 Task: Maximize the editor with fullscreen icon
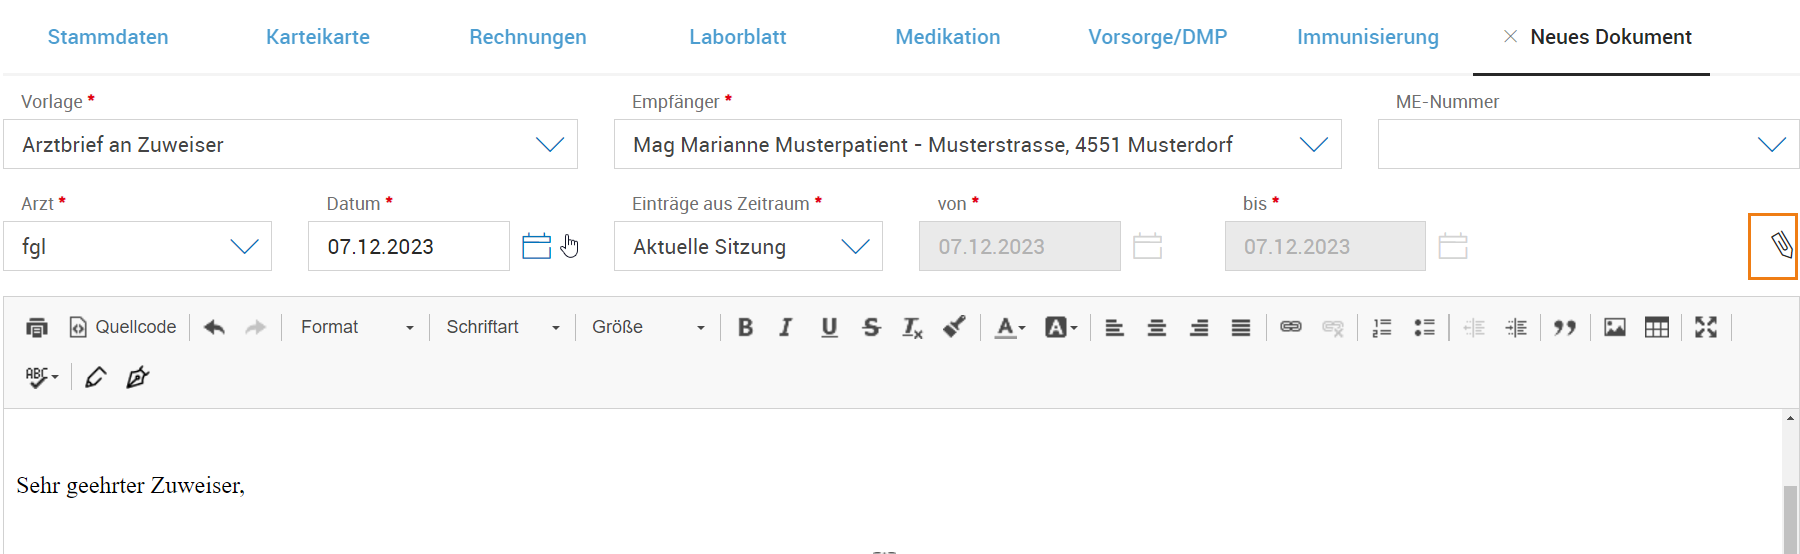1705,328
